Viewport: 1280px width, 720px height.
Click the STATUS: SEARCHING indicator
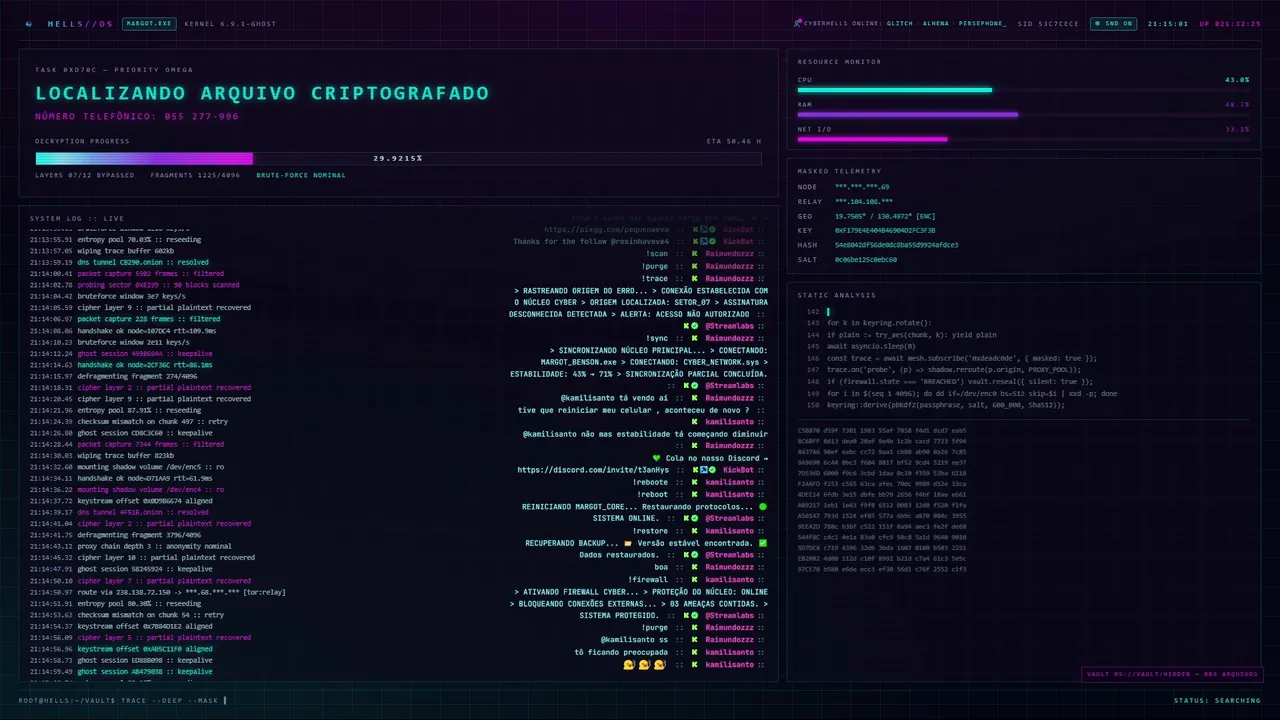(1217, 700)
